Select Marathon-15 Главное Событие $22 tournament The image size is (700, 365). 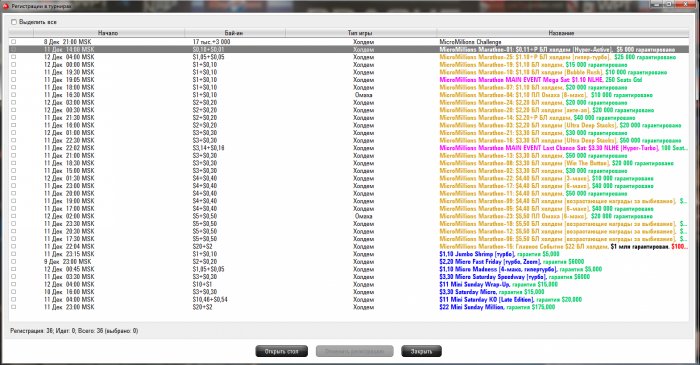point(563,246)
